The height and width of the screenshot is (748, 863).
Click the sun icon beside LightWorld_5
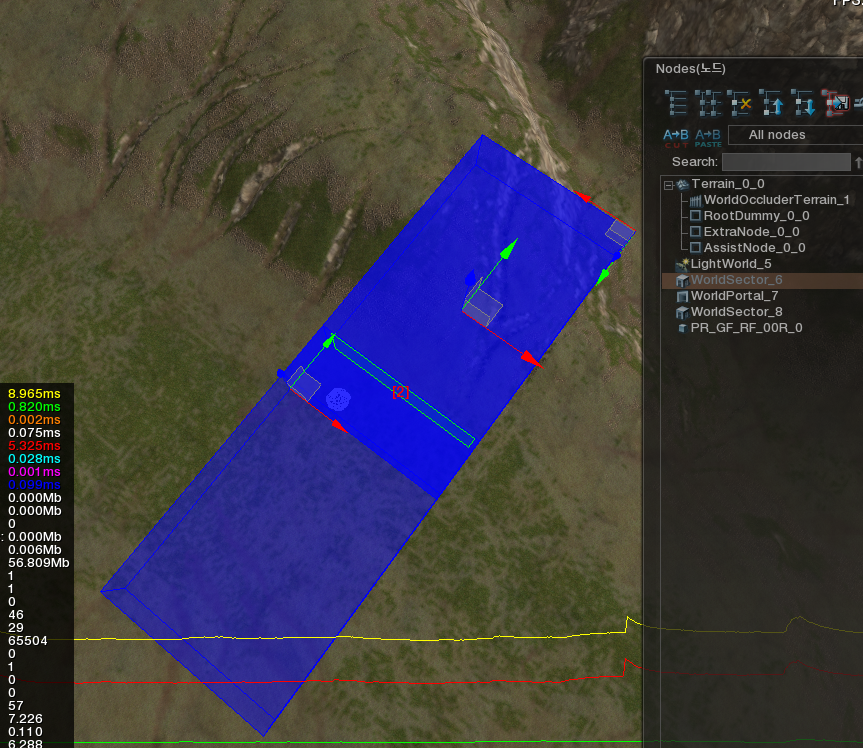point(683,263)
